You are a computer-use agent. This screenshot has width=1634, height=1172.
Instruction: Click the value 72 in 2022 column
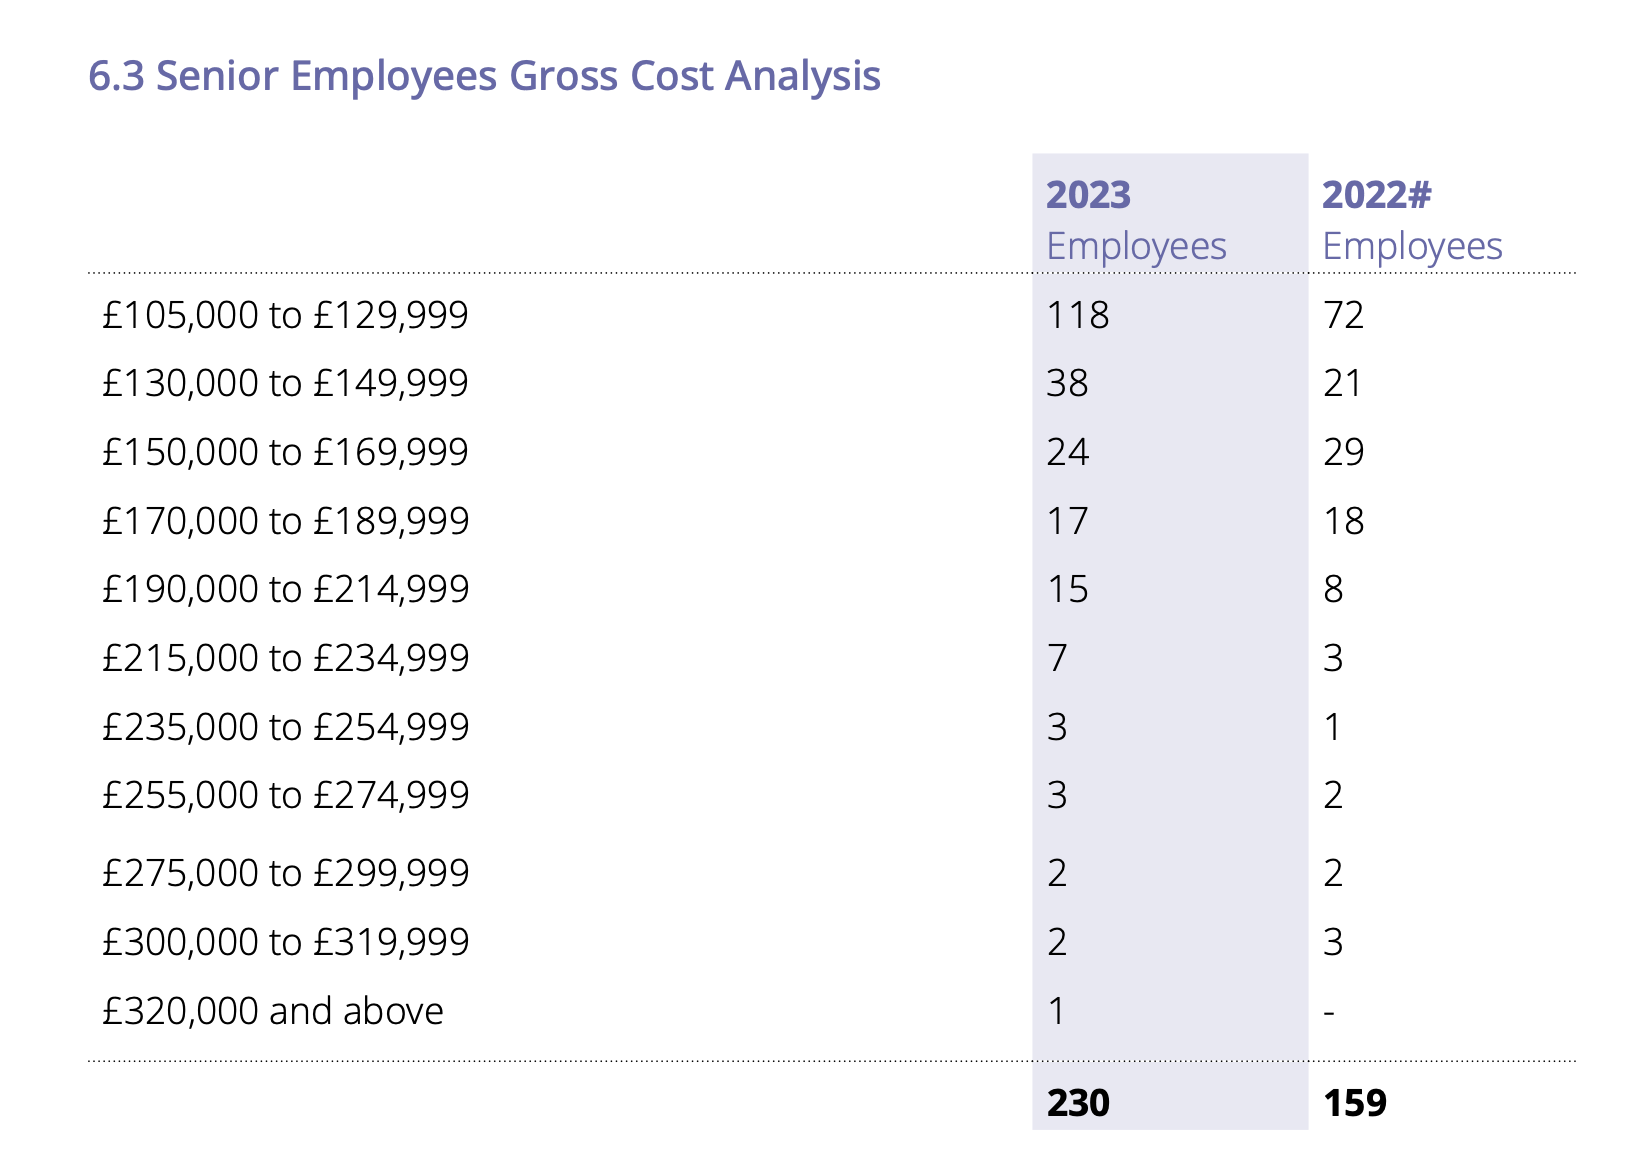1343,315
